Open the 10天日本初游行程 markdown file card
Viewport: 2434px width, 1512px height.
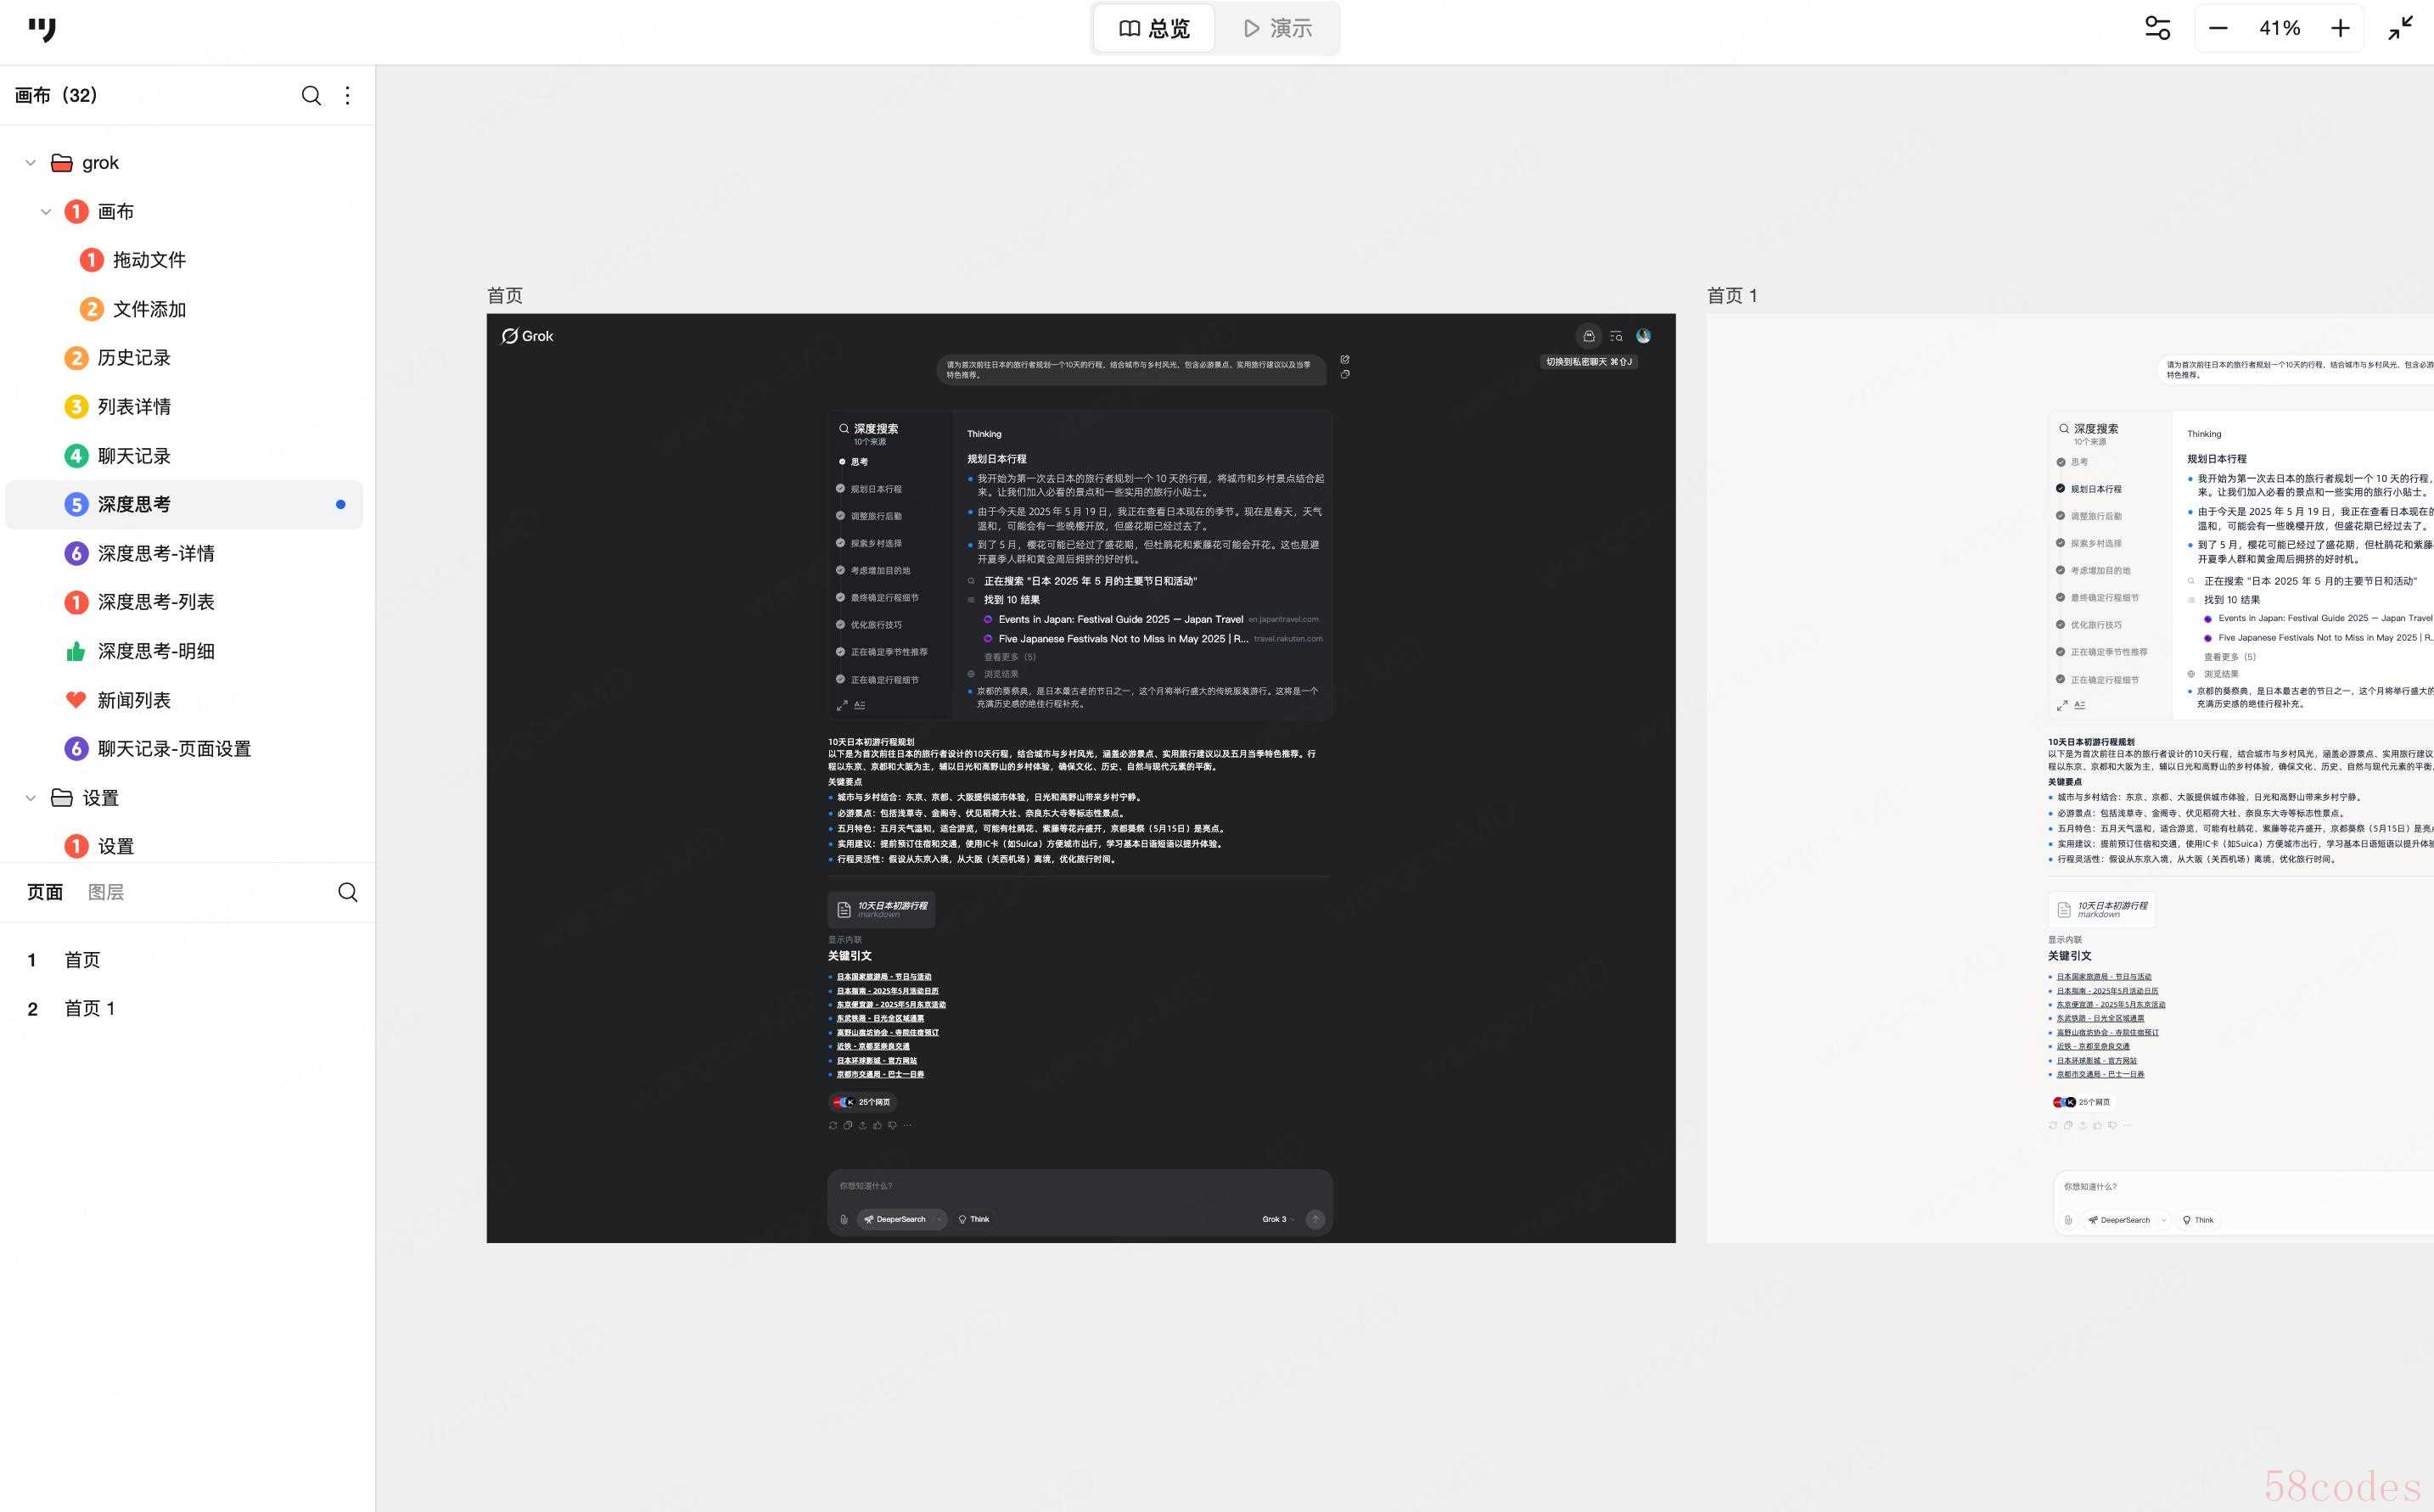pyautogui.click(x=882, y=909)
